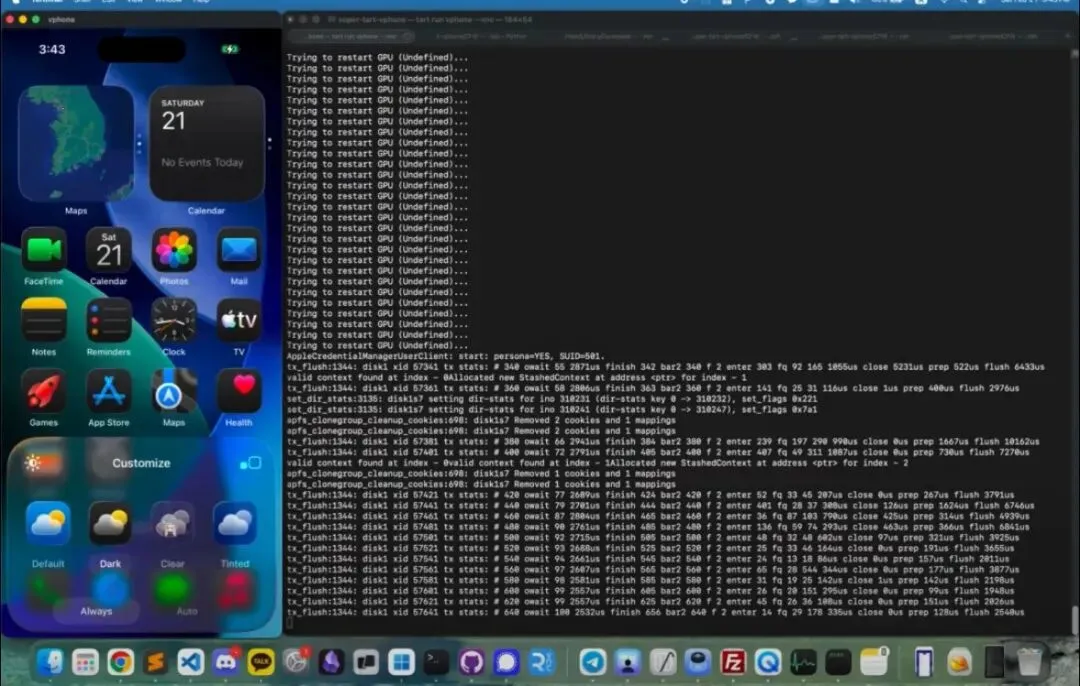Select the Dark icon style
This screenshot has height=686, width=1080.
110,523
